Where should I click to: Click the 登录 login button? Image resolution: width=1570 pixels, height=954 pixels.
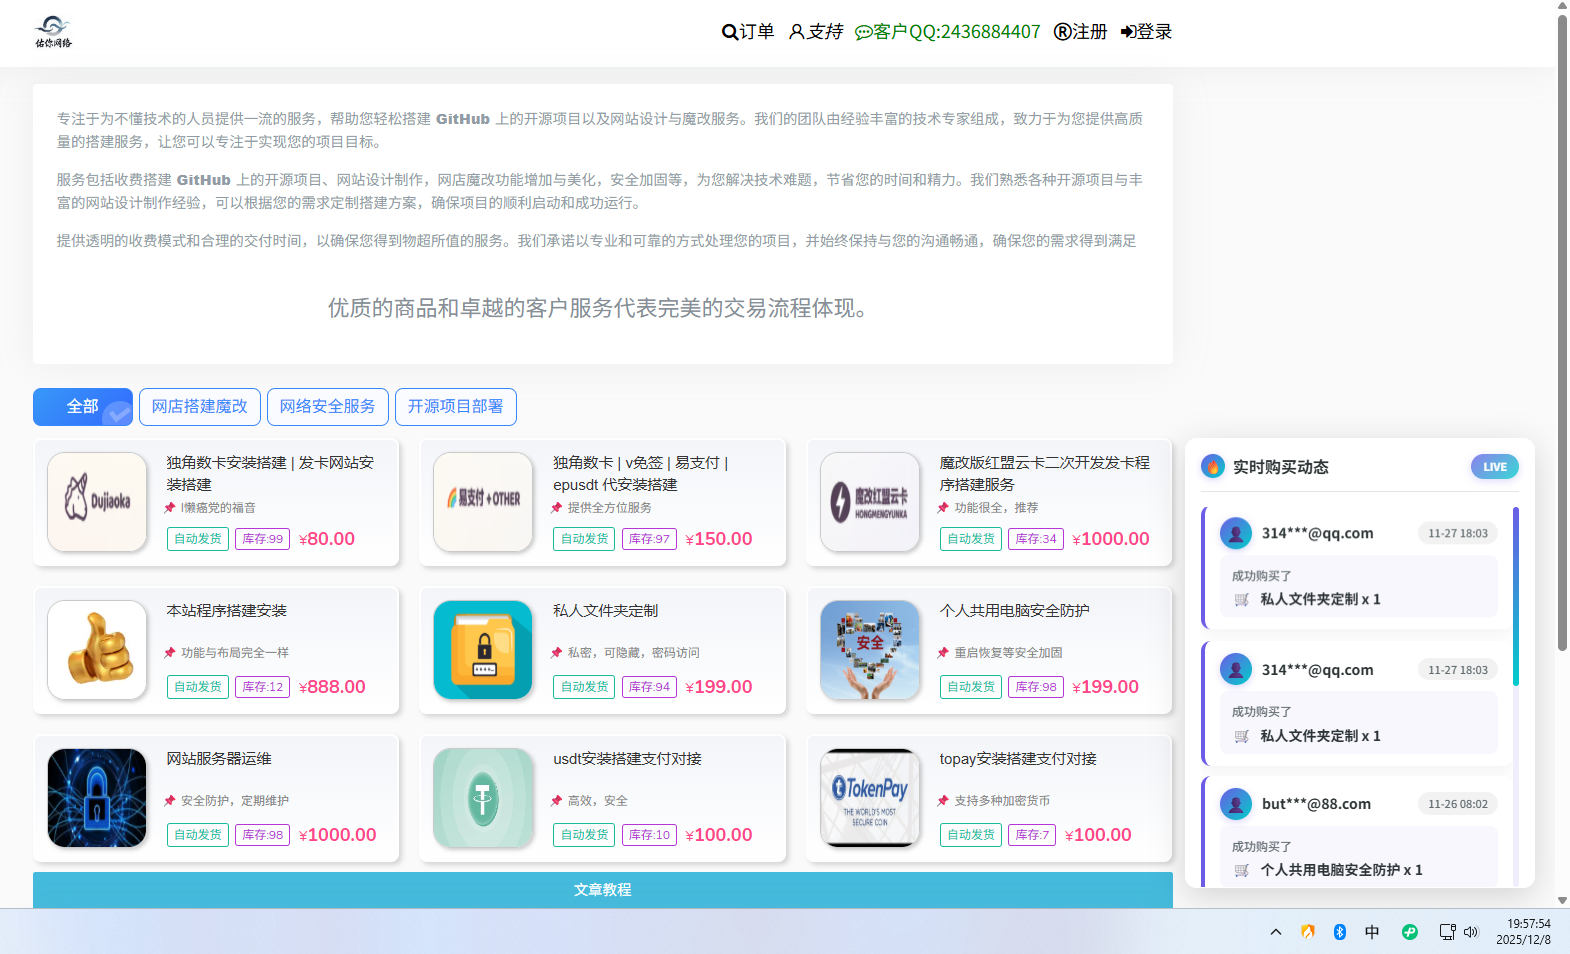point(1146,32)
